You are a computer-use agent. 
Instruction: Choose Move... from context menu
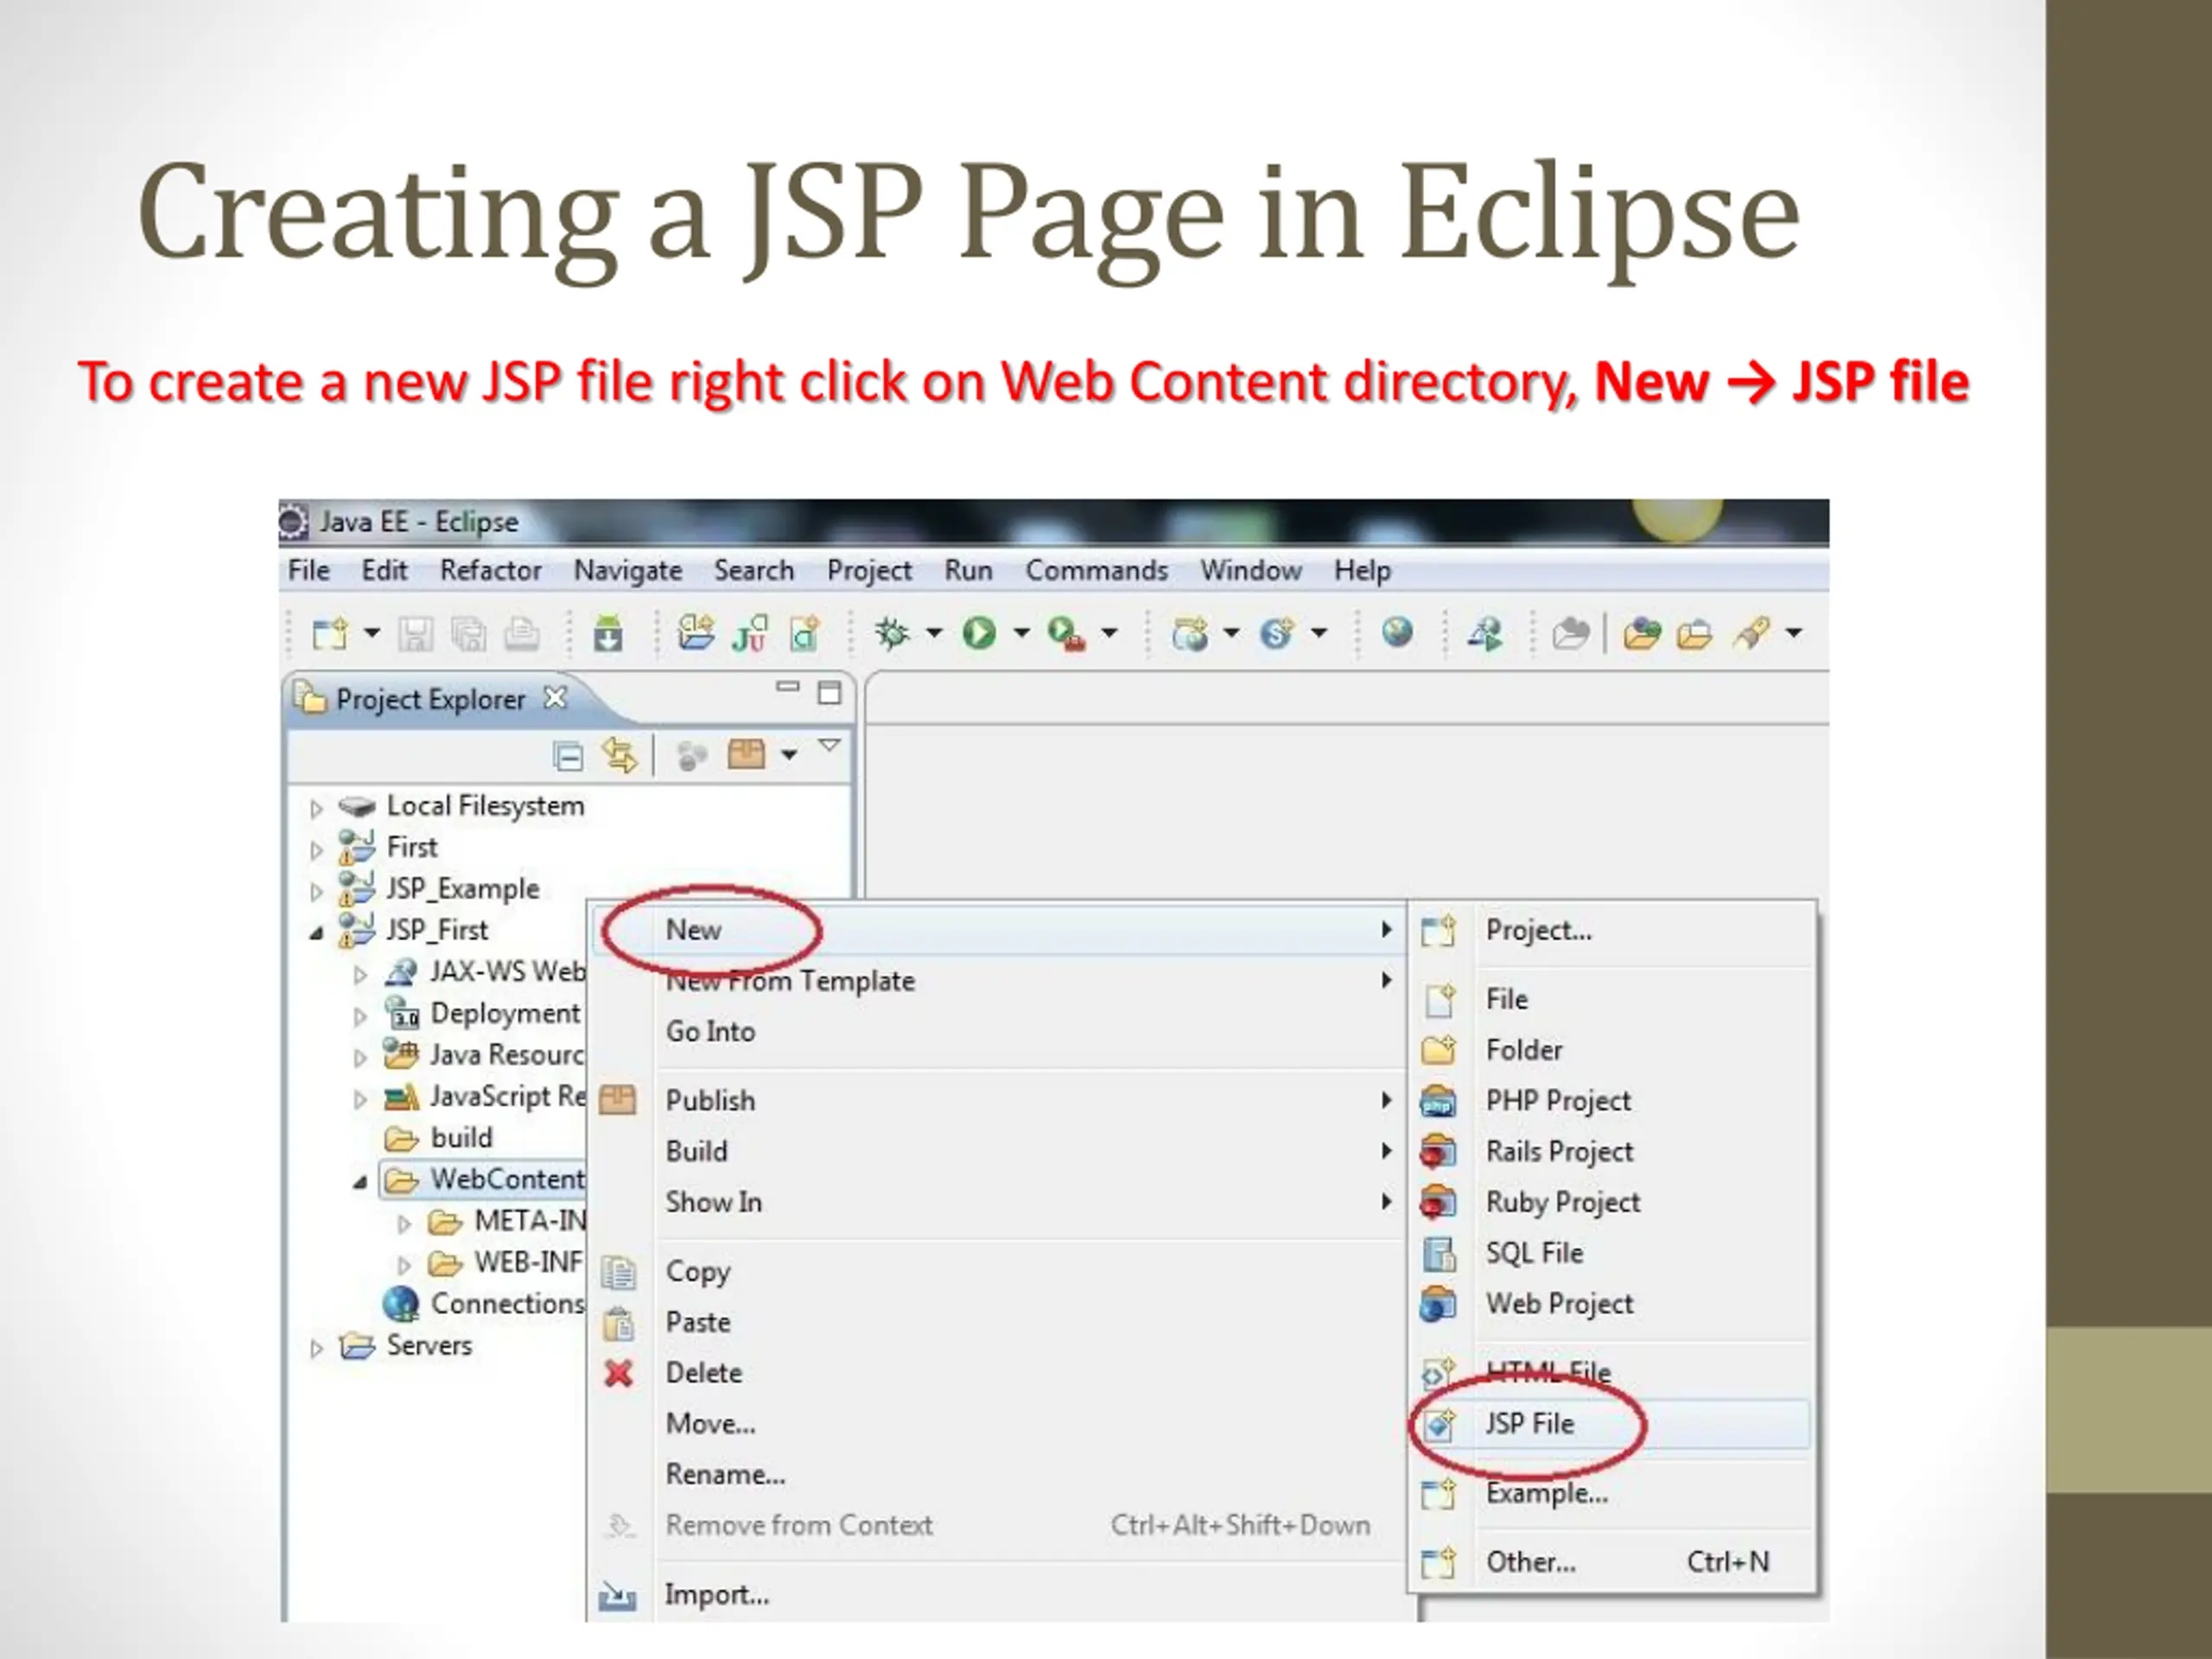[x=1000, y=1423]
